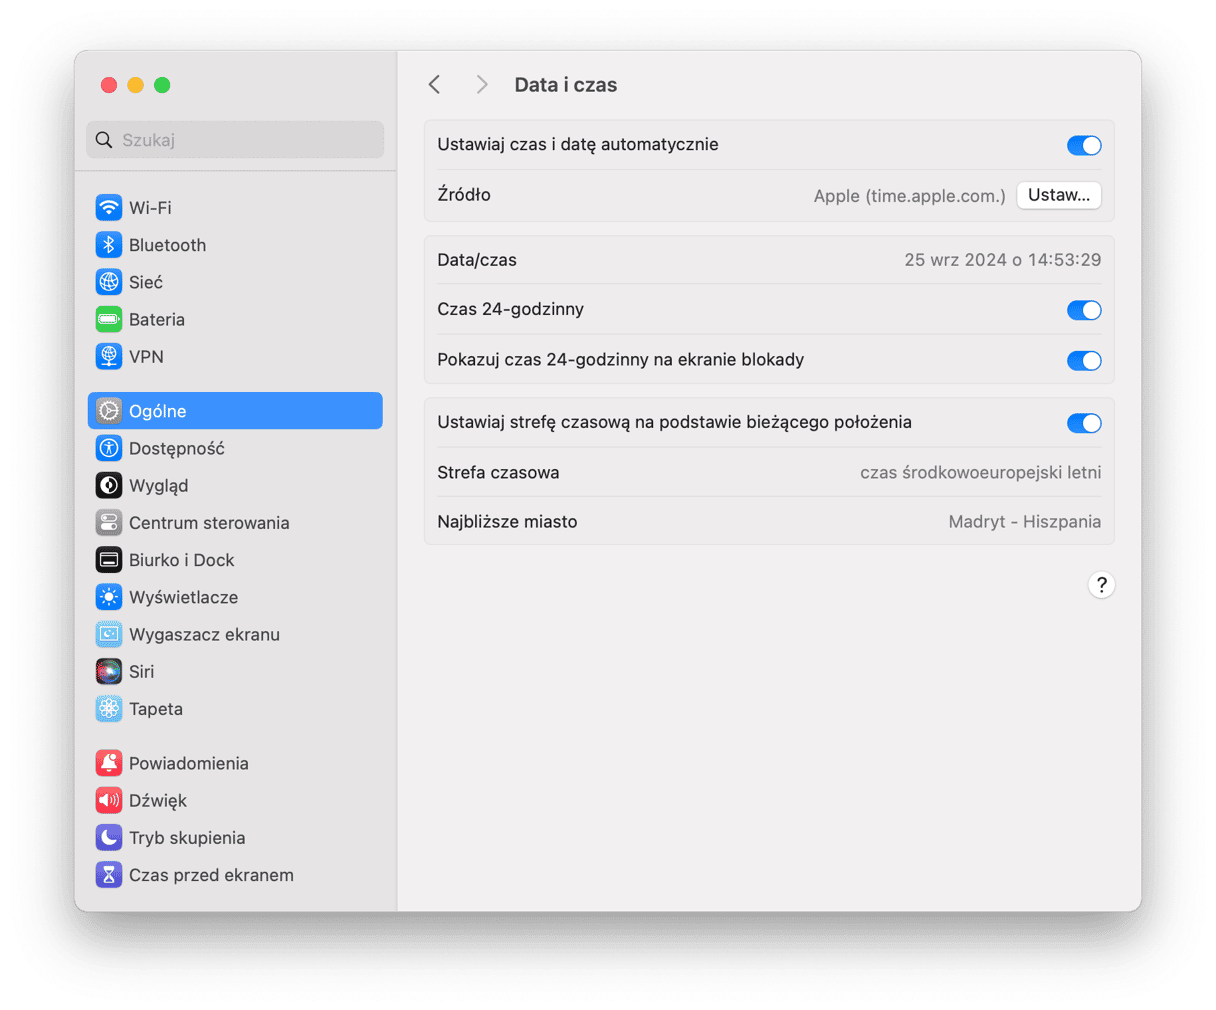Click the Źródło label
Image resolution: width=1216 pixels, height=1010 pixels.
pyautogui.click(x=464, y=195)
